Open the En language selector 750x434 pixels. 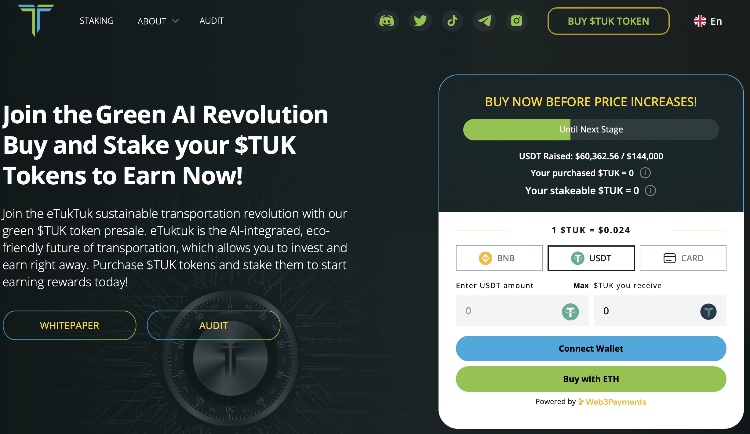[708, 21]
